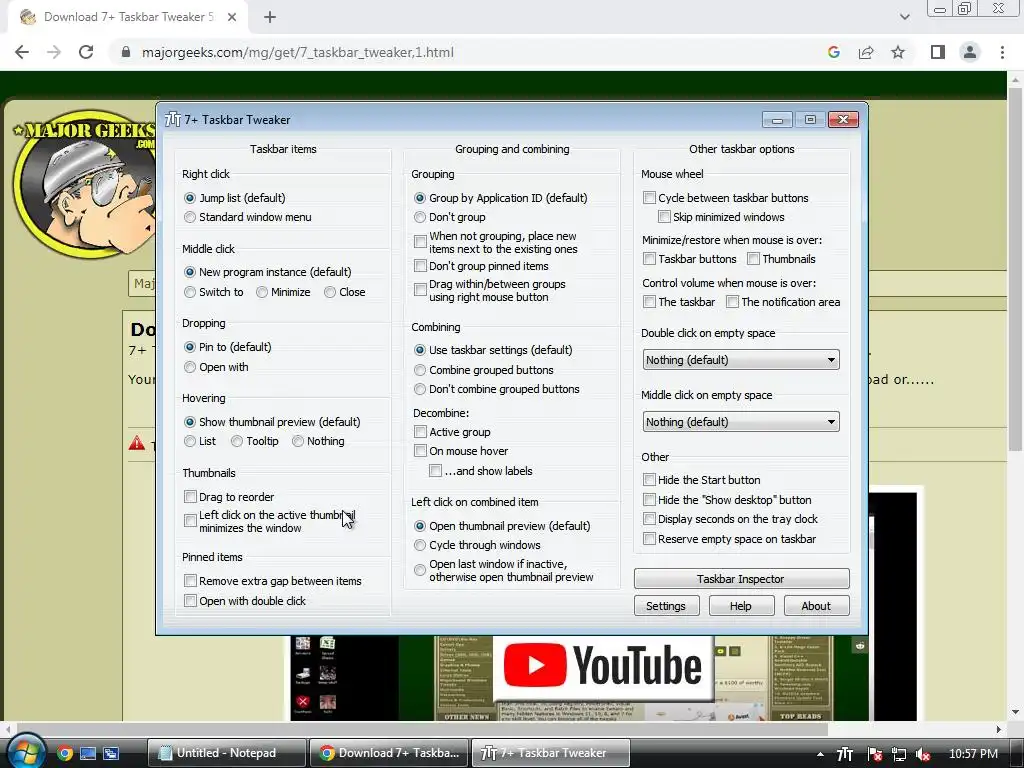Viewport: 1024px width, 768px height.
Task: Click 7+ Taskbar Tweaker tray icon
Action: [845, 754]
